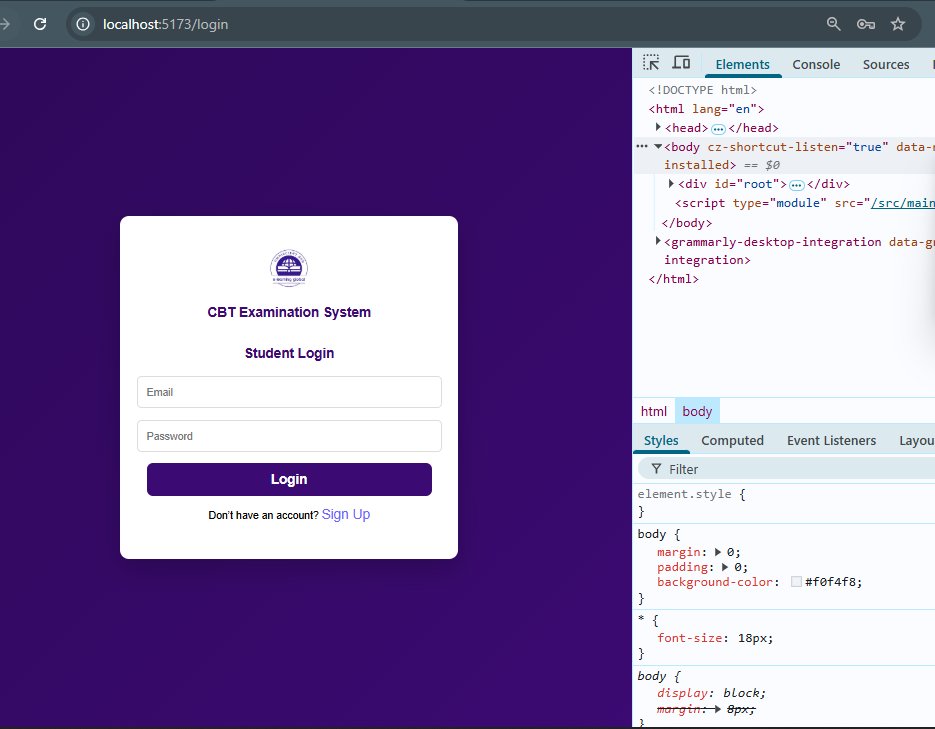The image size is (935, 729).
Task: Click the Login button
Action: [x=289, y=479]
